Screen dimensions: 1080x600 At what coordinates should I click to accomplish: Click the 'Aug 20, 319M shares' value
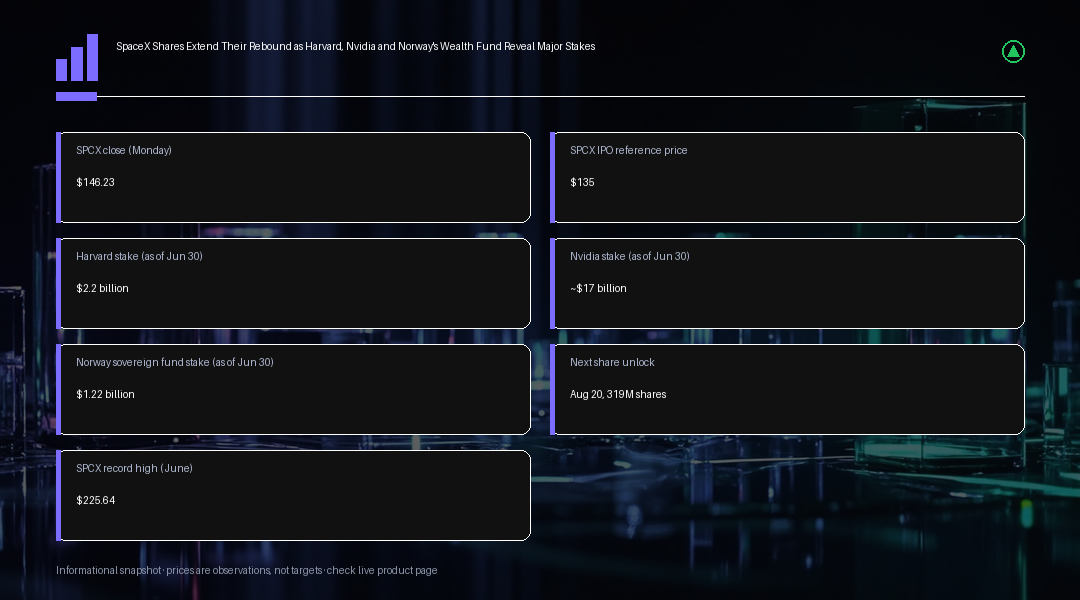pyautogui.click(x=618, y=395)
